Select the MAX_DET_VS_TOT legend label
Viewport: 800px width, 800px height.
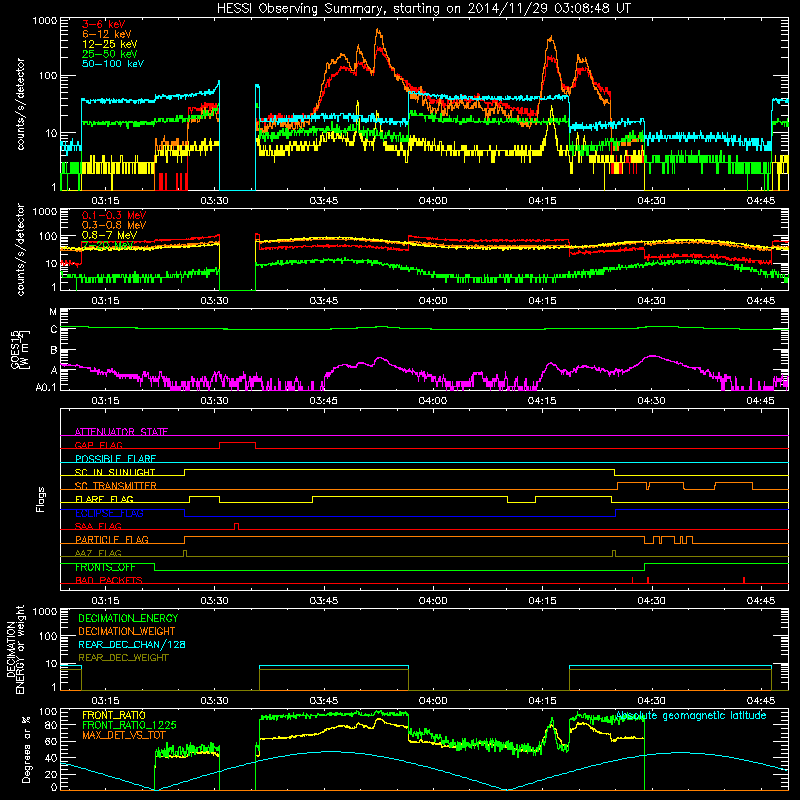[124, 735]
